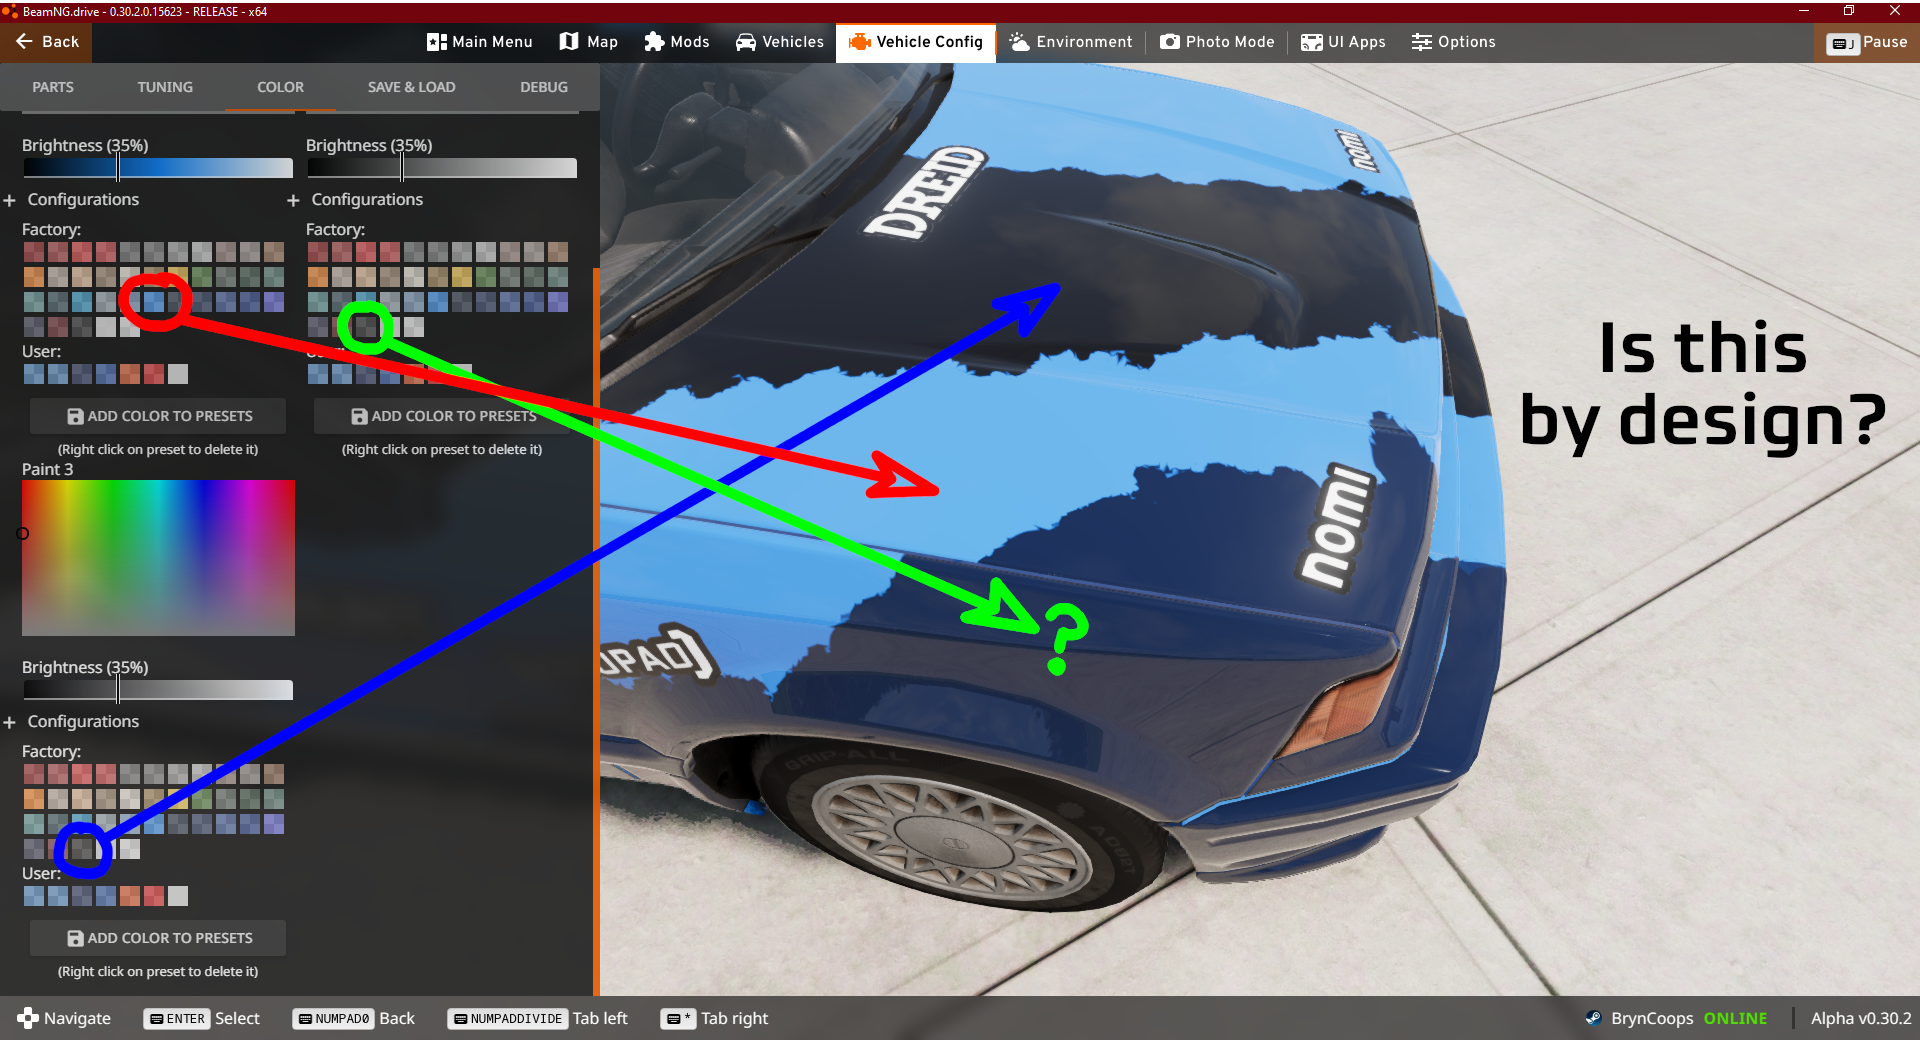Click the orange Vehicle Config icon
Screen dimensions: 1920x1040
(x=859, y=42)
